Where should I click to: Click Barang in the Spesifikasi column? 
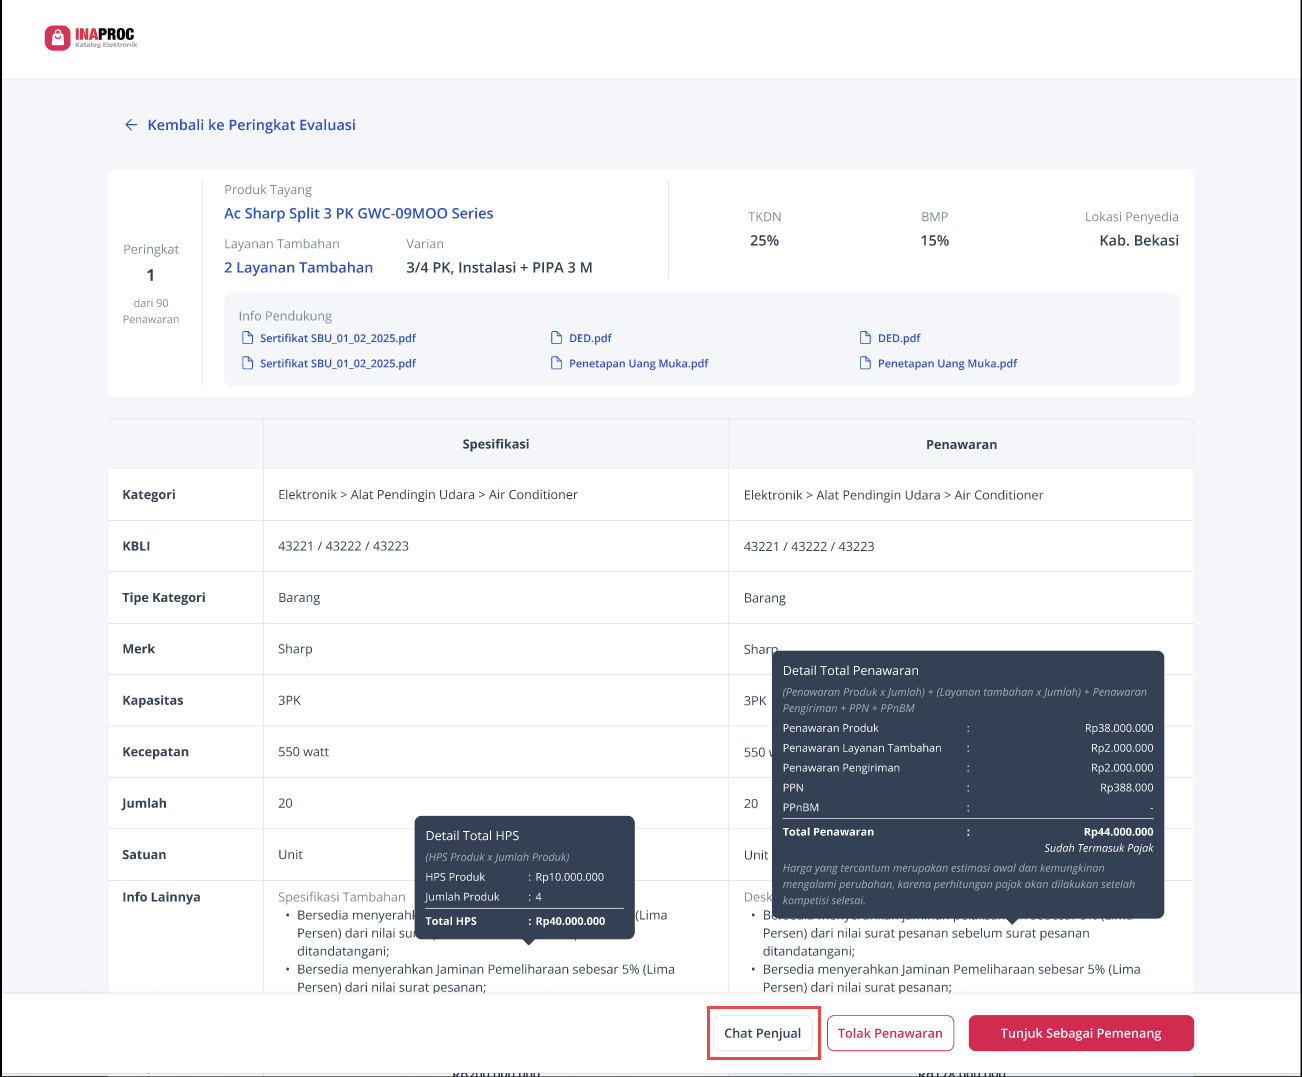click(x=299, y=598)
